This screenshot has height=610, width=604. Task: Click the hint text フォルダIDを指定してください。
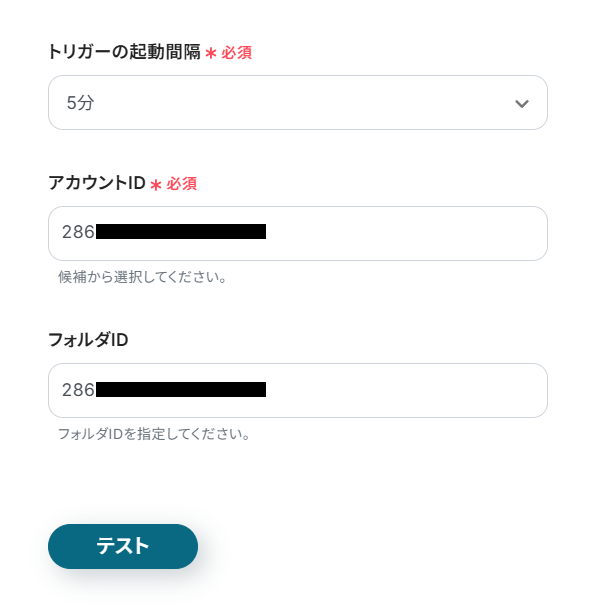tap(154, 434)
